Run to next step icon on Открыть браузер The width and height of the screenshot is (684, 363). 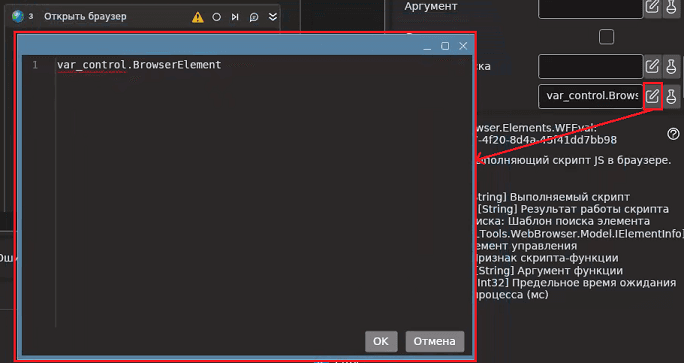pos(235,17)
